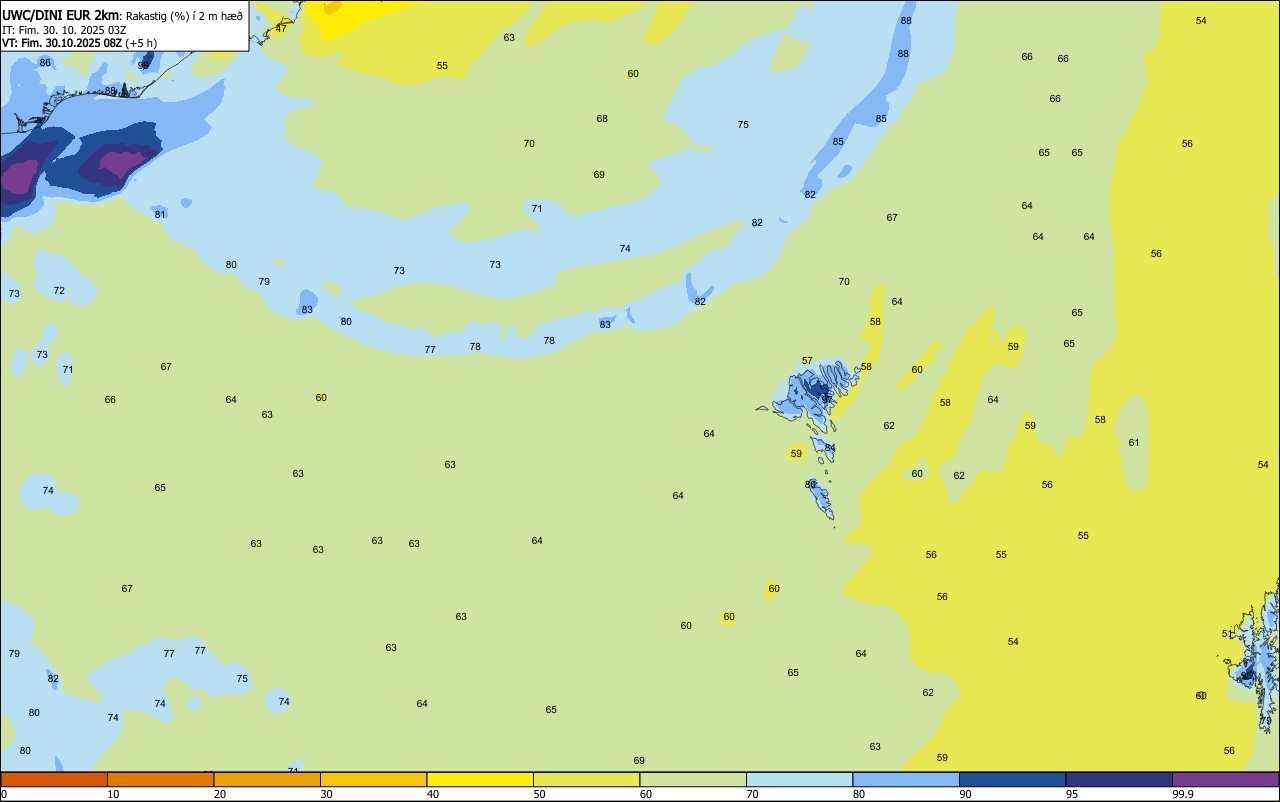Select the 95–99.9 navy legend swatch

pyautogui.click(x=1119, y=779)
